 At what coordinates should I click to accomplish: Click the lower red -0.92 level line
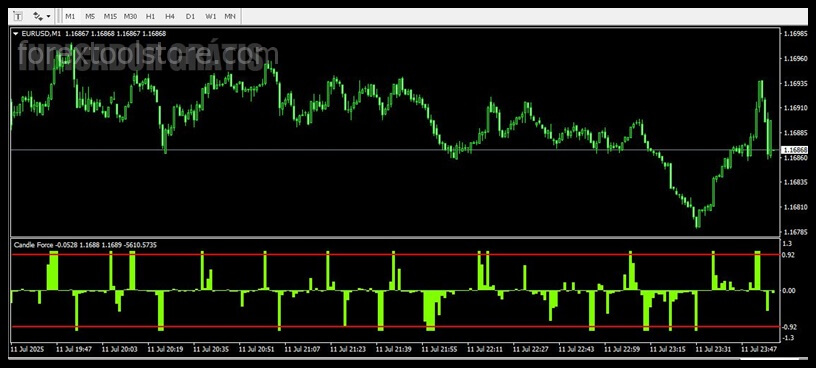coord(395,327)
